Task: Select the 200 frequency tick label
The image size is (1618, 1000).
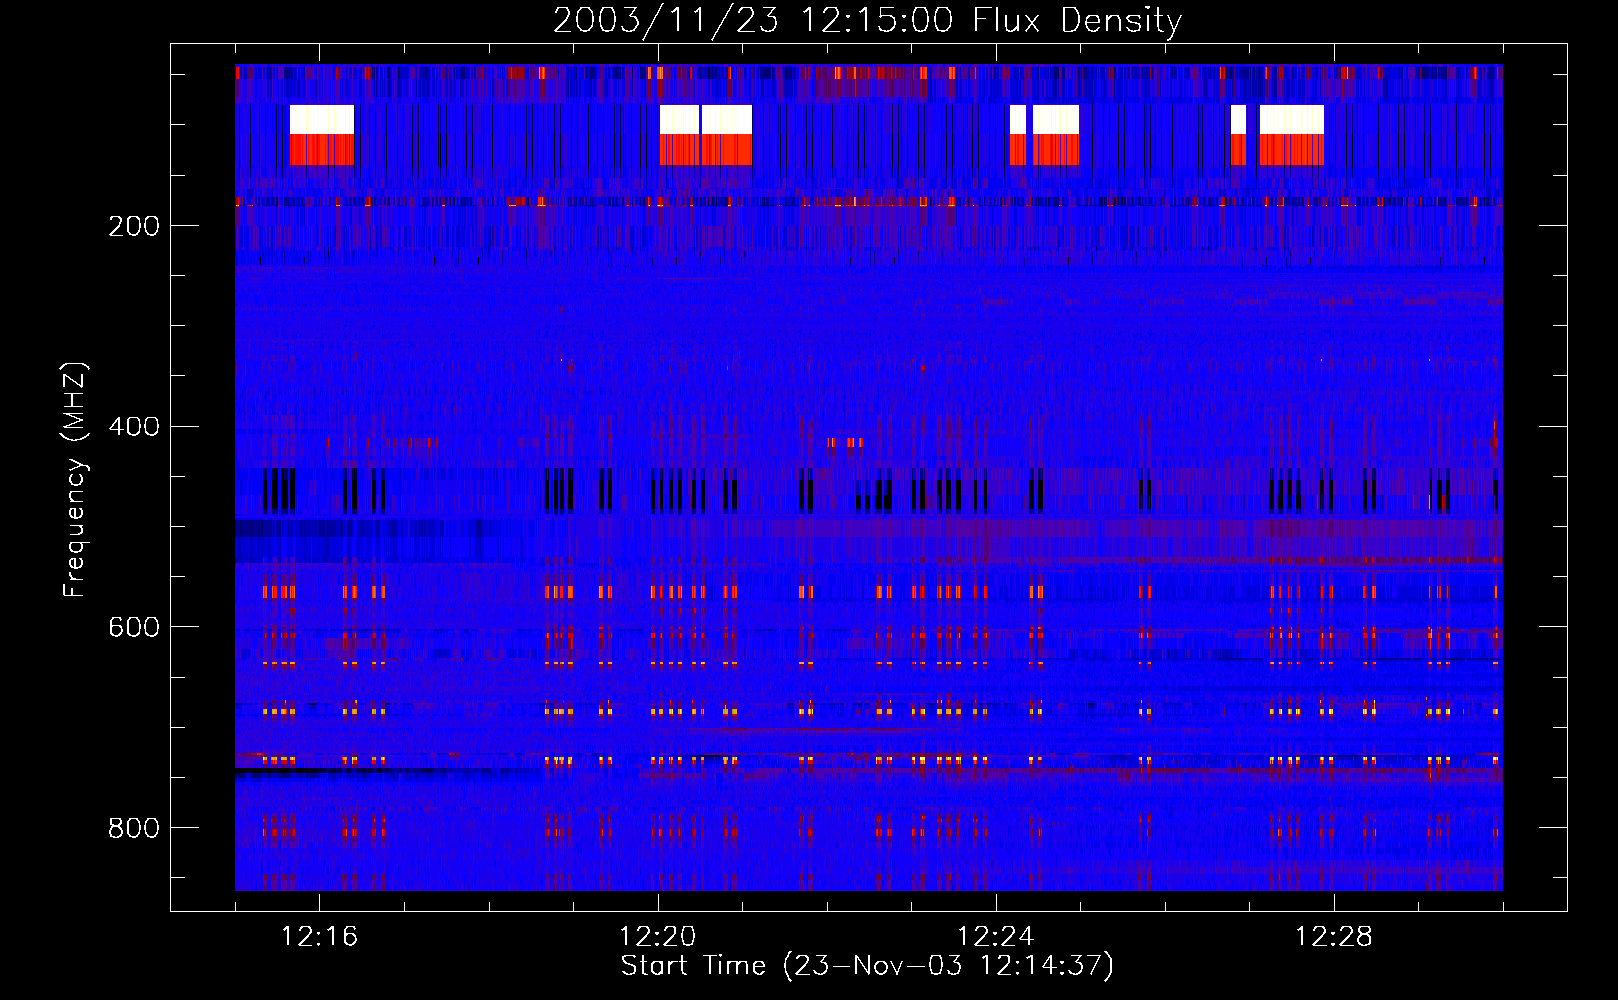Action: (134, 226)
